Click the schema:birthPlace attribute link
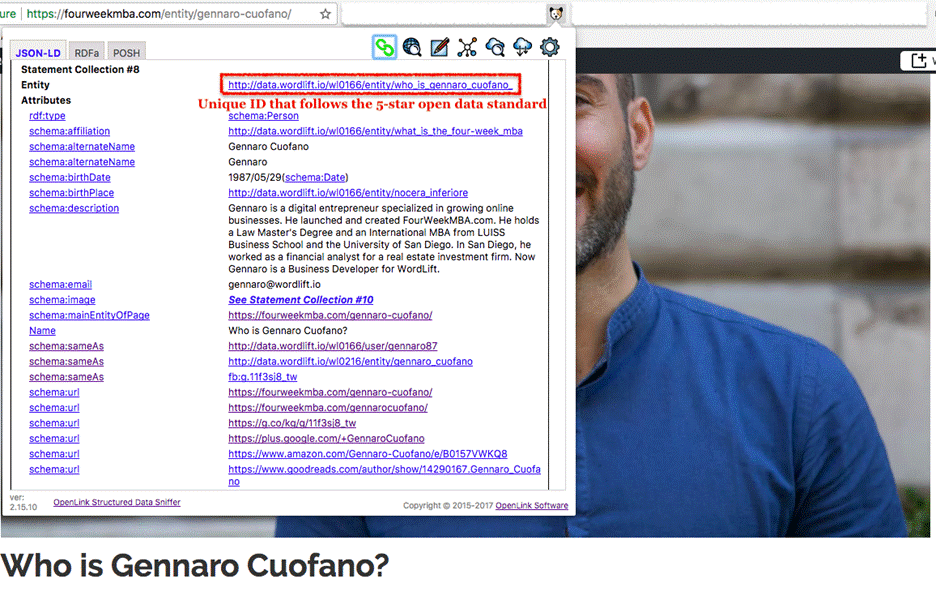Image resolution: width=936 pixels, height=596 pixels. click(71, 193)
